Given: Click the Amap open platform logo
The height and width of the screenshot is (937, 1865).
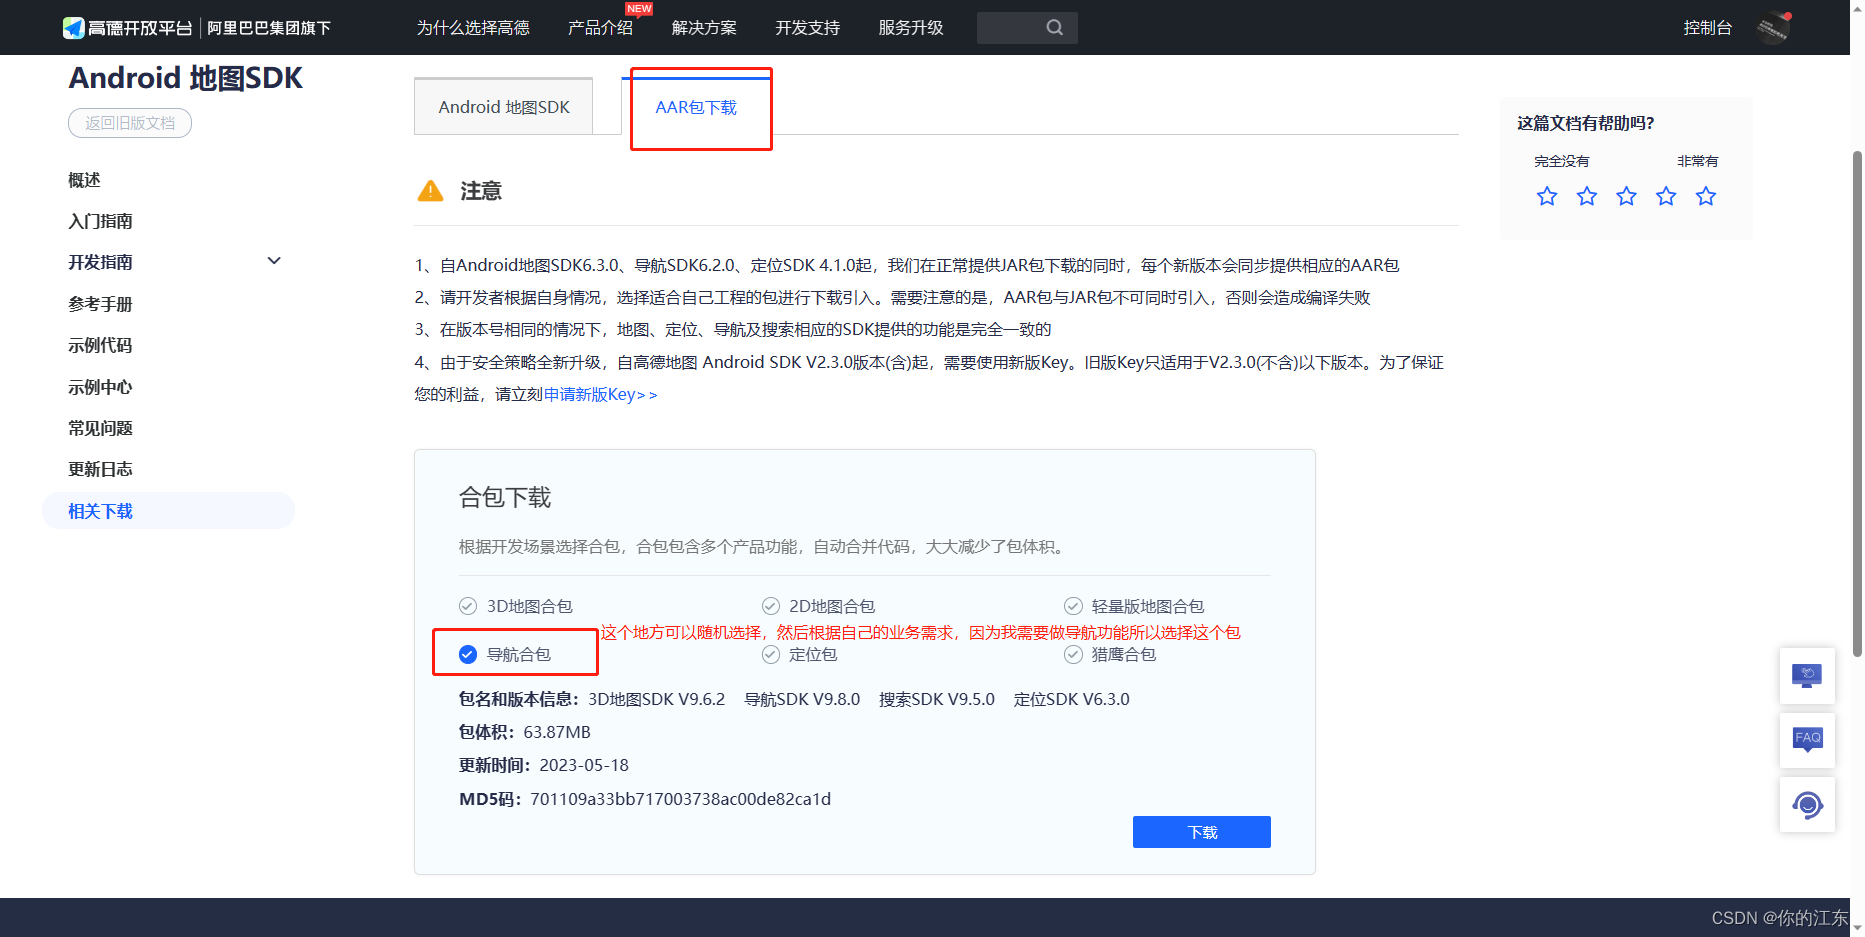Looking at the screenshot, I should coord(128,28).
